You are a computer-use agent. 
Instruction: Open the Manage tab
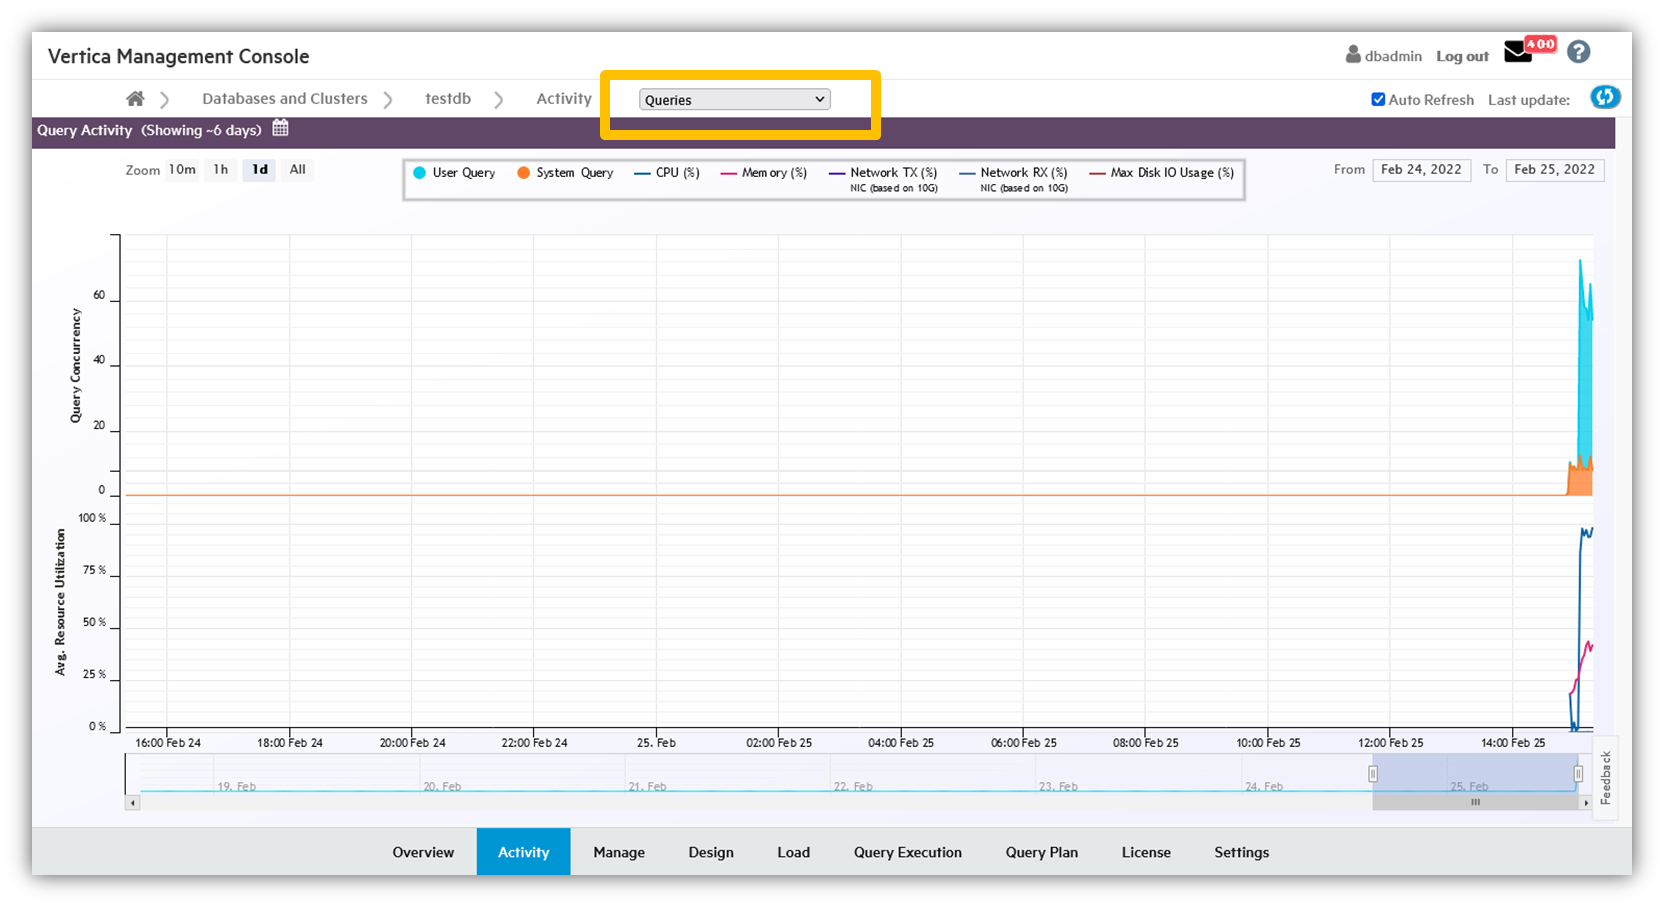click(x=619, y=852)
